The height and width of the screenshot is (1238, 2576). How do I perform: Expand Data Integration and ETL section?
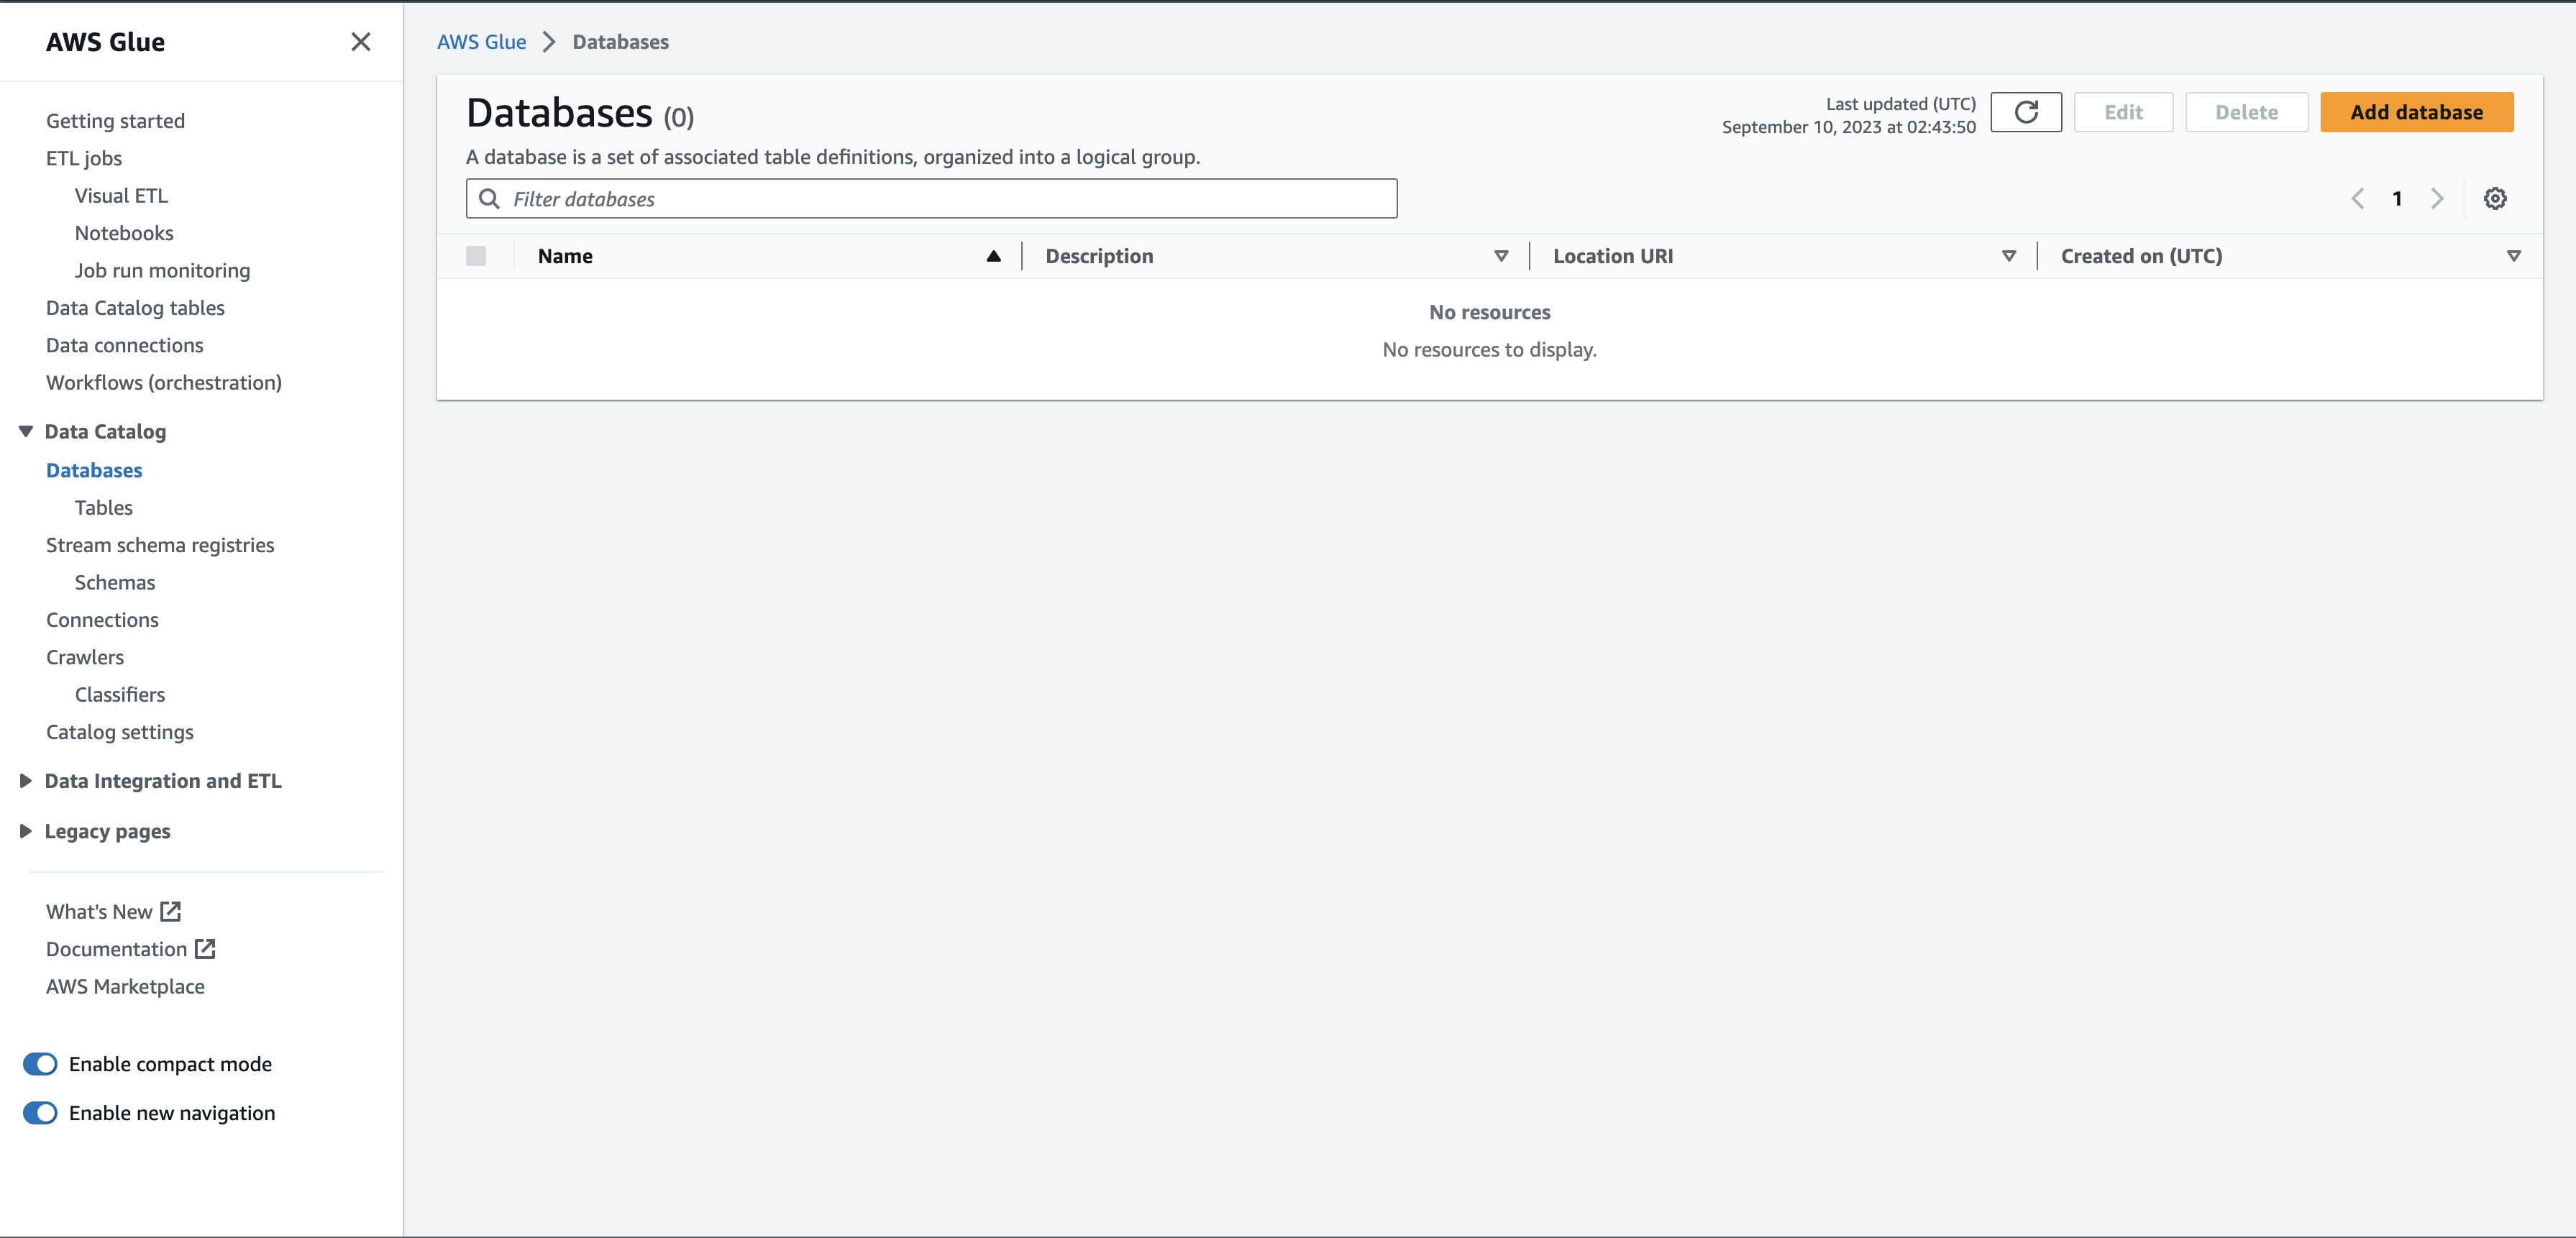26,781
